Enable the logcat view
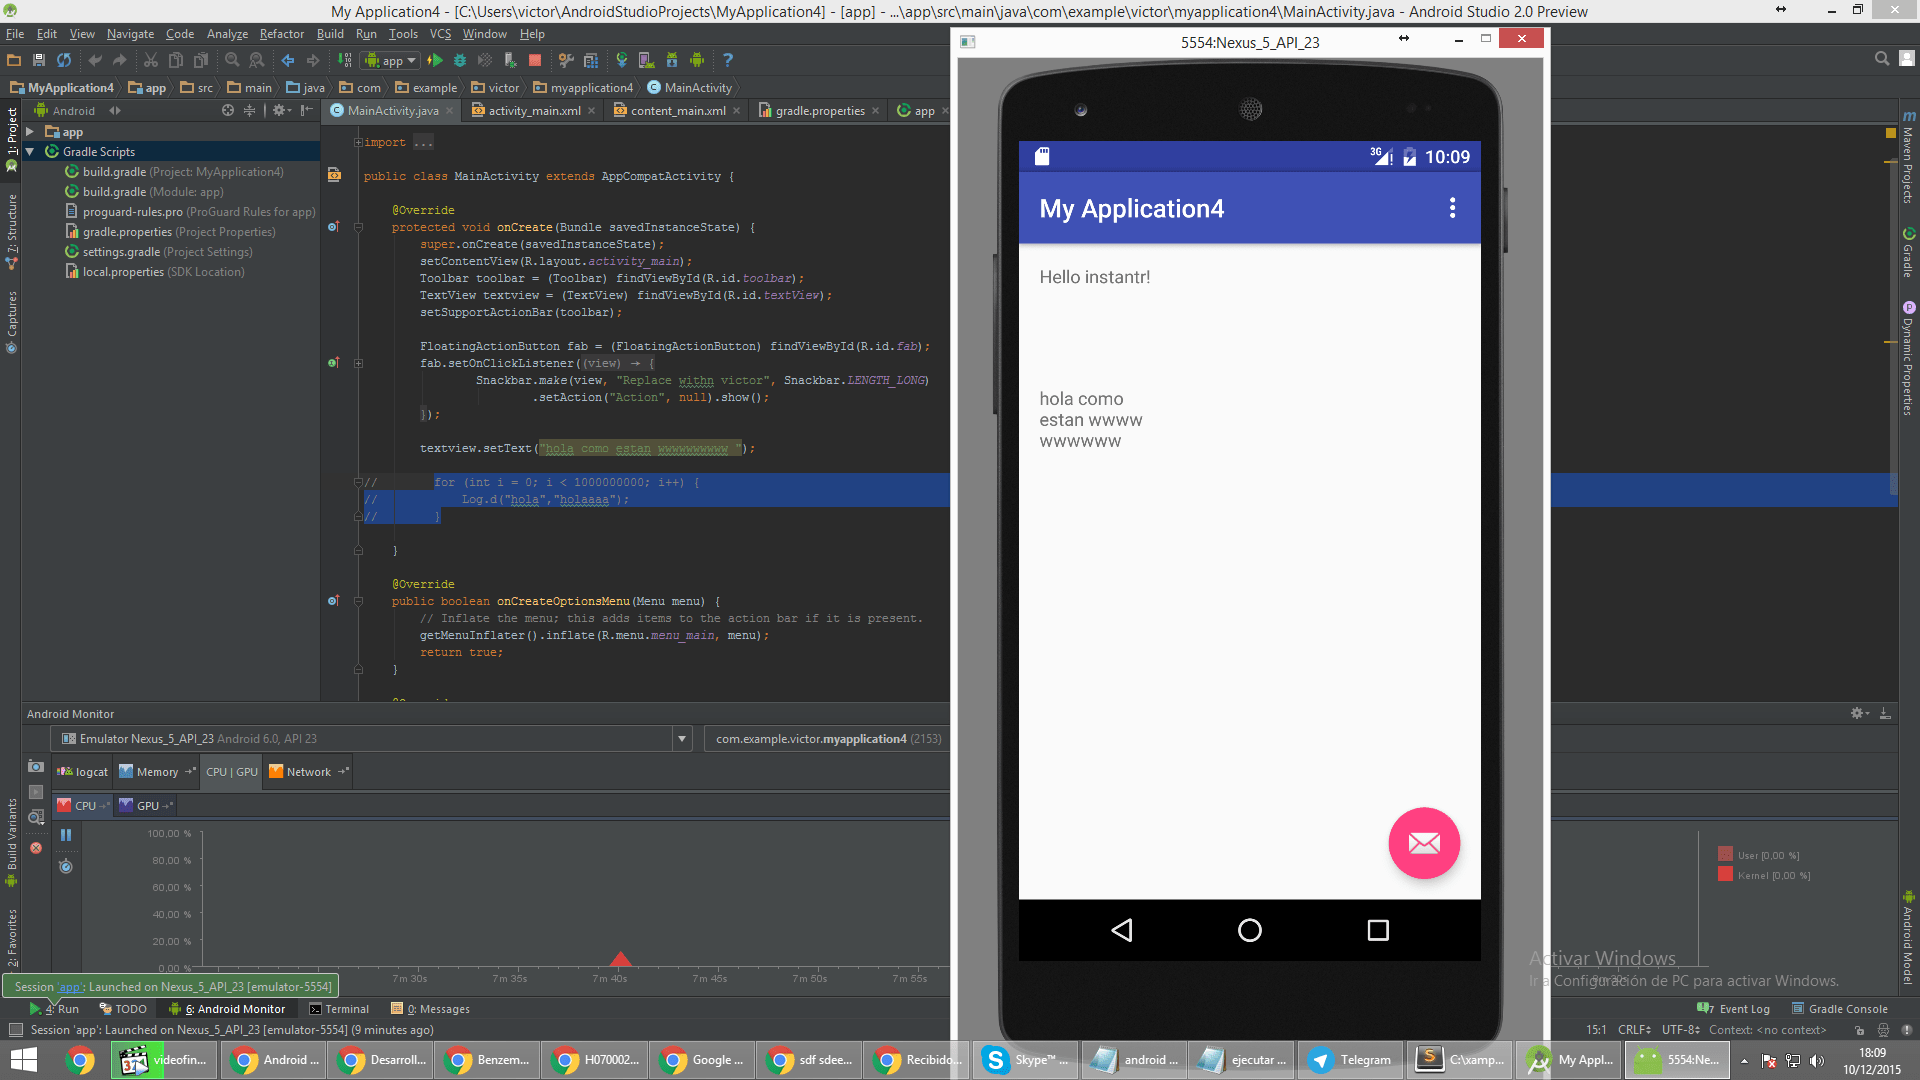Viewport: 1920px width, 1080px height. [x=81, y=771]
